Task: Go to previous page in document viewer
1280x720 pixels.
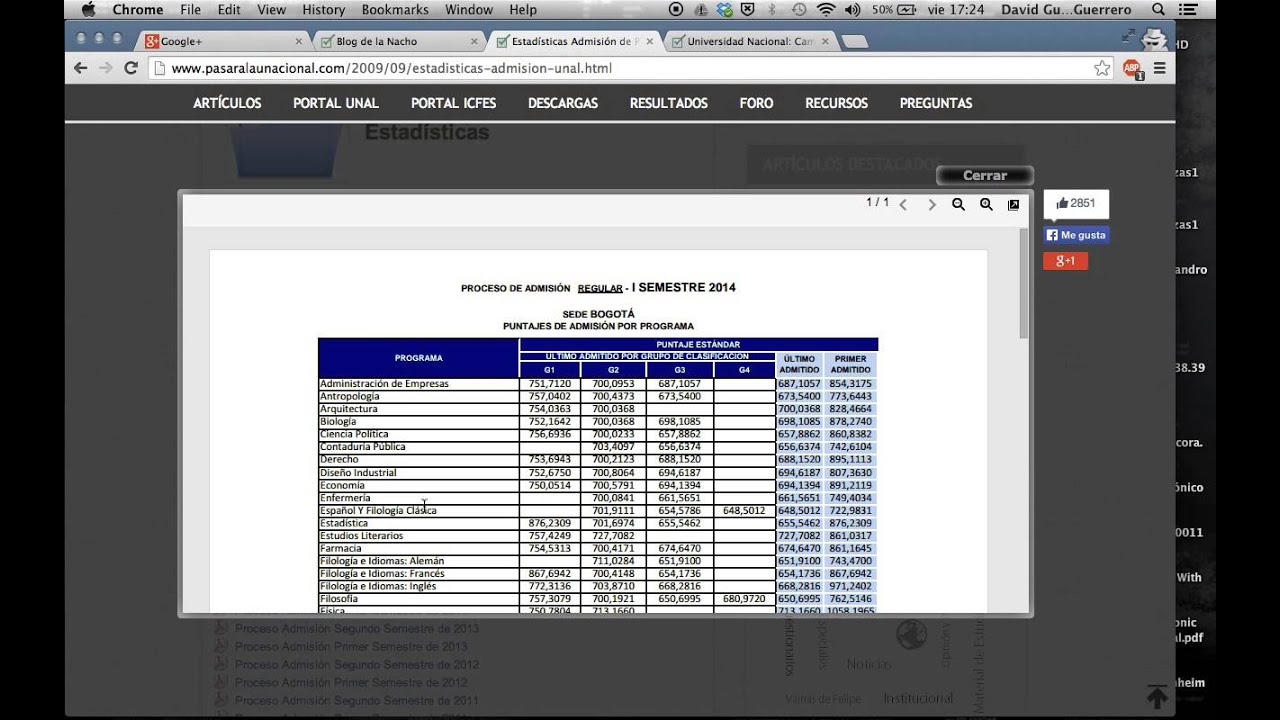Action: (903, 204)
